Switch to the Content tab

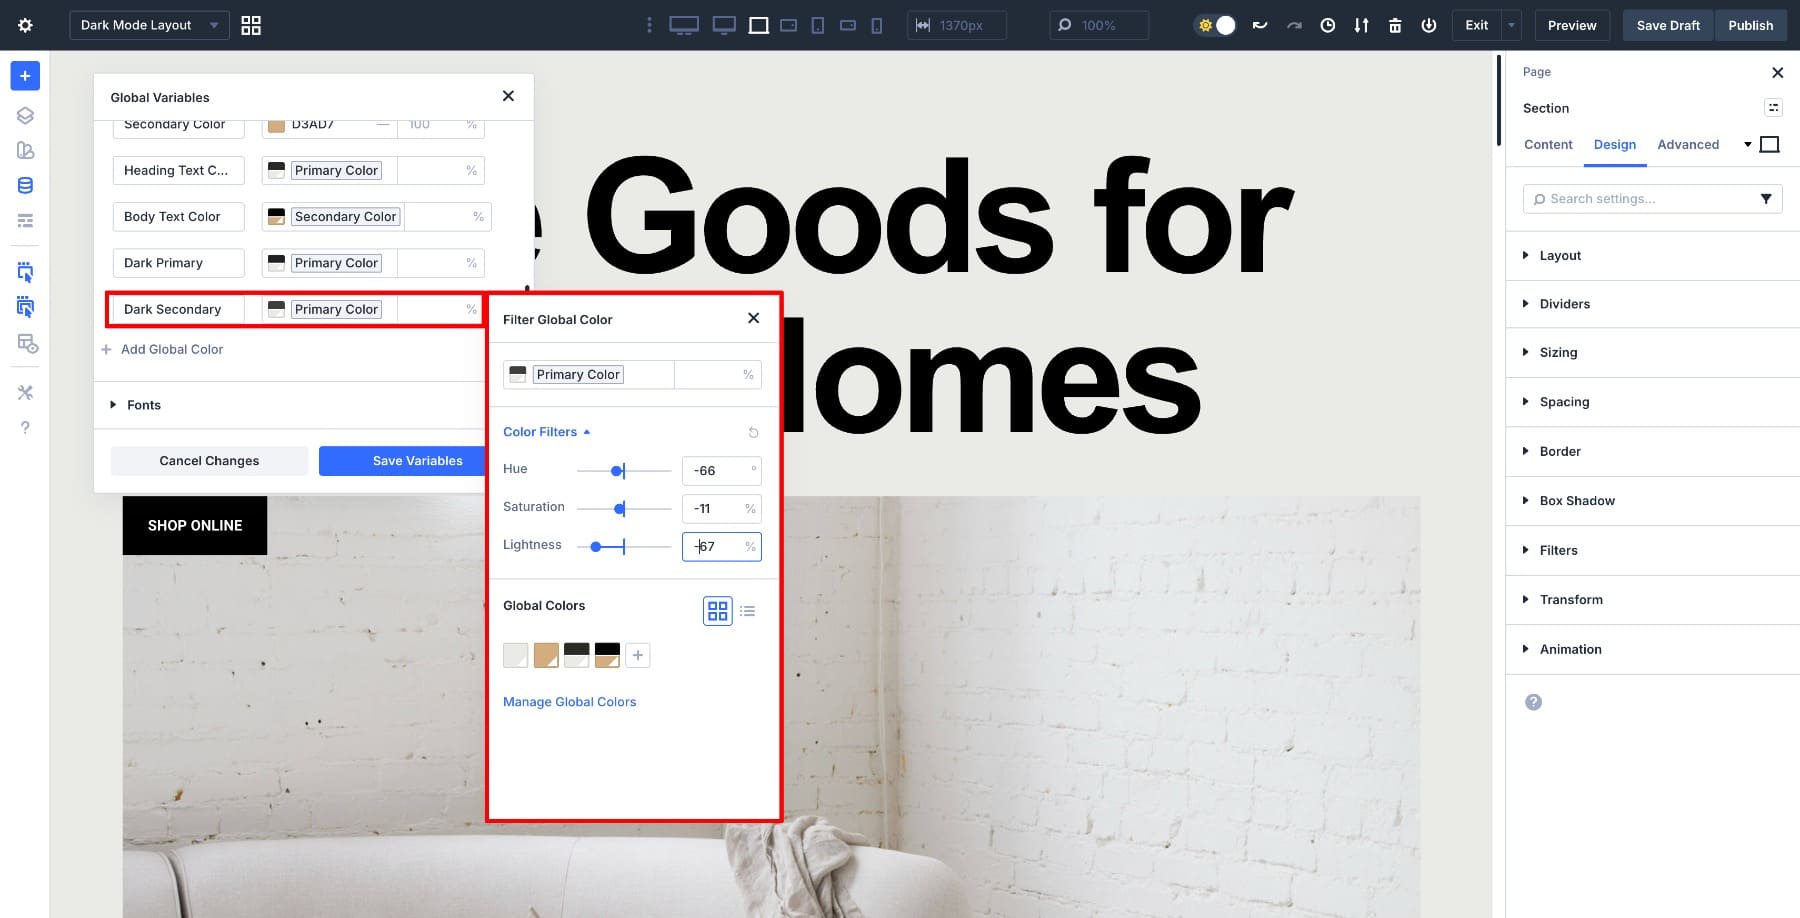pyautogui.click(x=1548, y=145)
